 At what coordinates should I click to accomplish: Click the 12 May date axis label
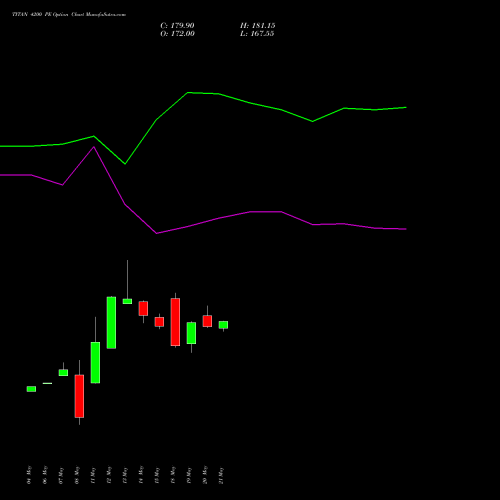click(109, 475)
